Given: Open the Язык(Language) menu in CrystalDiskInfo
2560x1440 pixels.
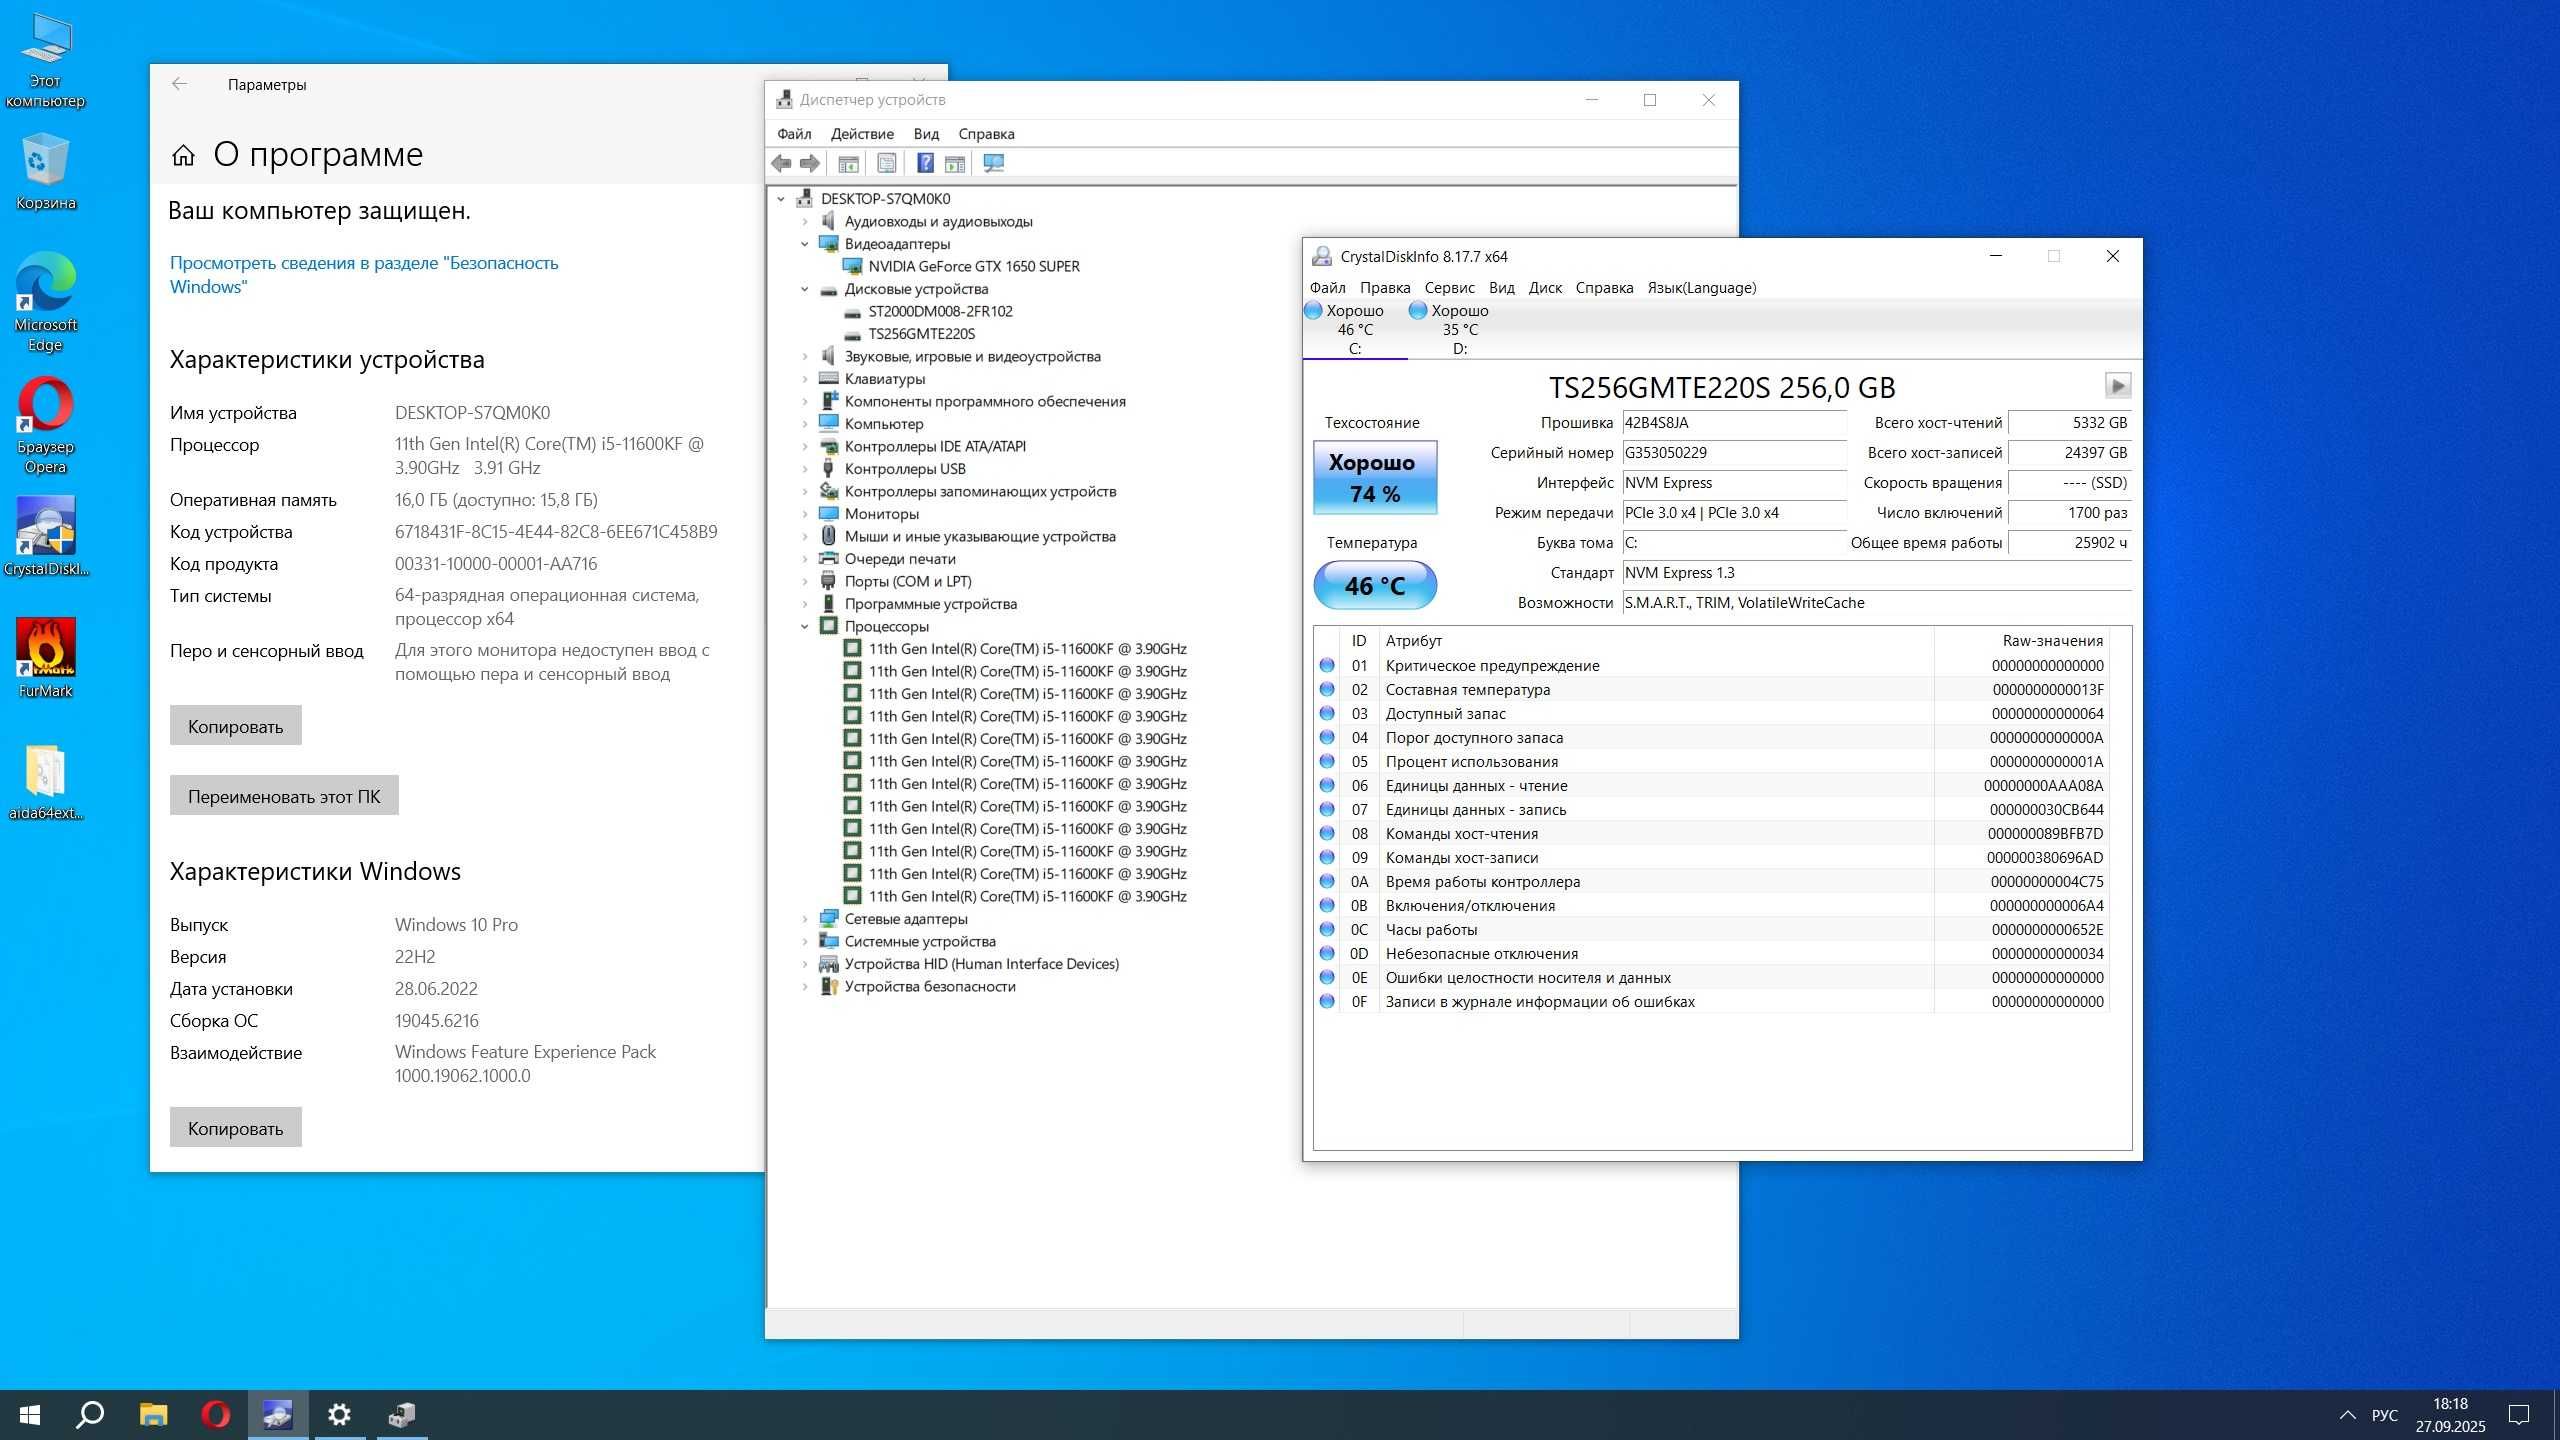Looking at the screenshot, I should click(x=1701, y=288).
